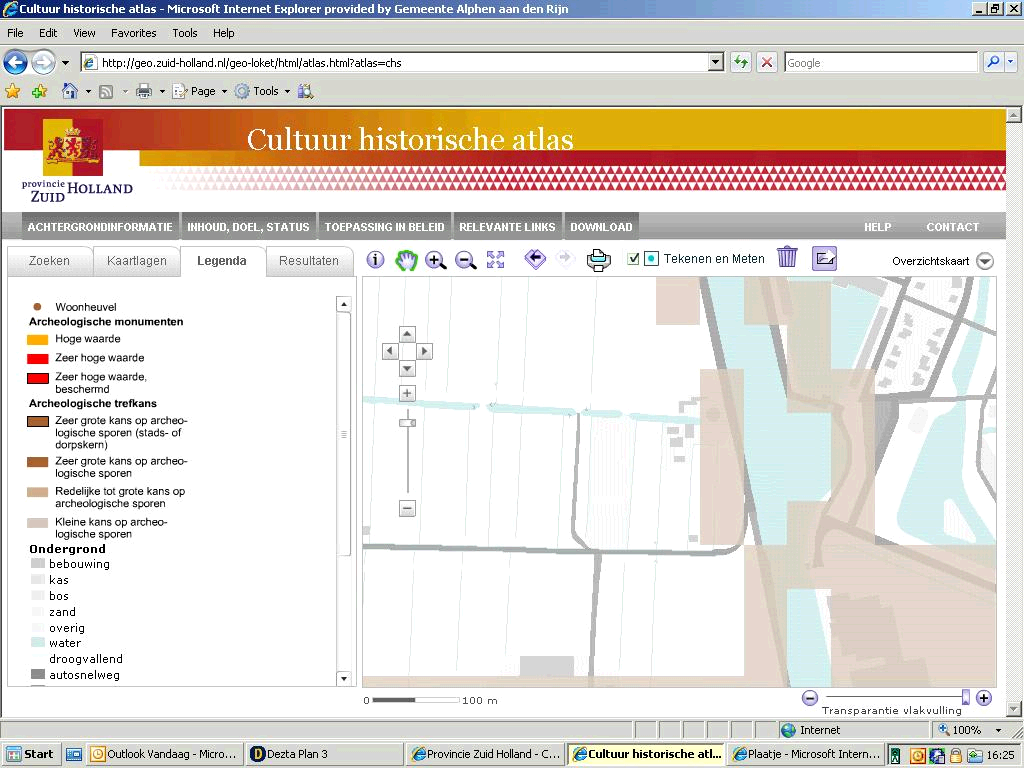Viewport: 1024px width, 768px height.
Task: Click the Add to Favorites icon
Action: 40,91
